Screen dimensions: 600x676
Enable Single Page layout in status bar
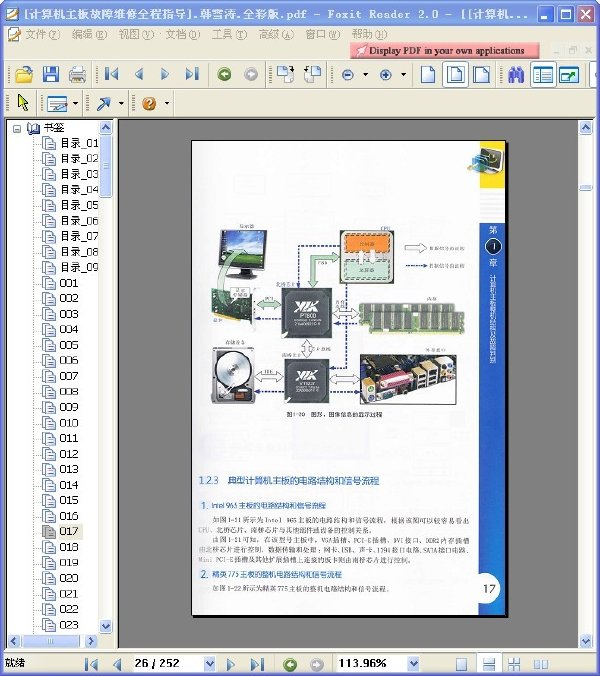point(461,664)
